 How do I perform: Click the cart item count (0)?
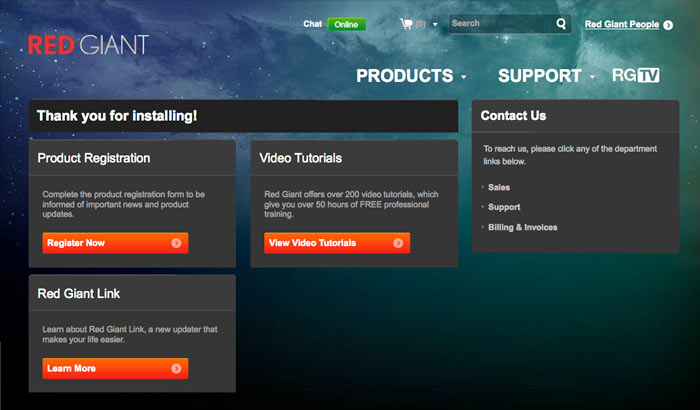tap(420, 25)
